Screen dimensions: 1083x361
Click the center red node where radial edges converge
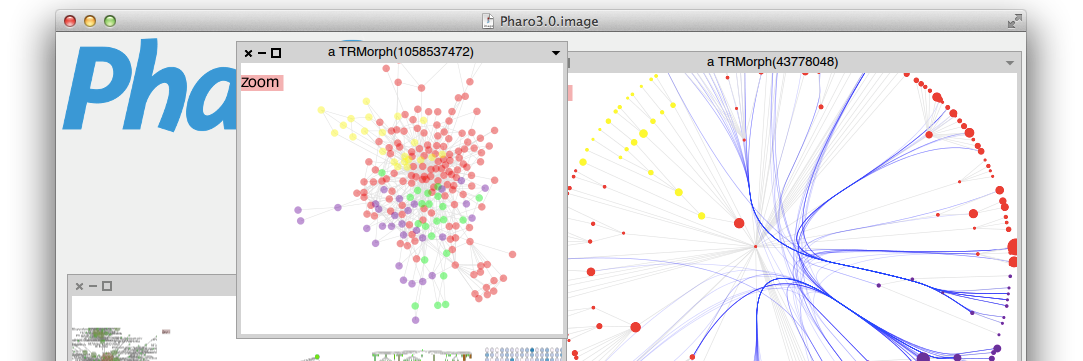755,246
